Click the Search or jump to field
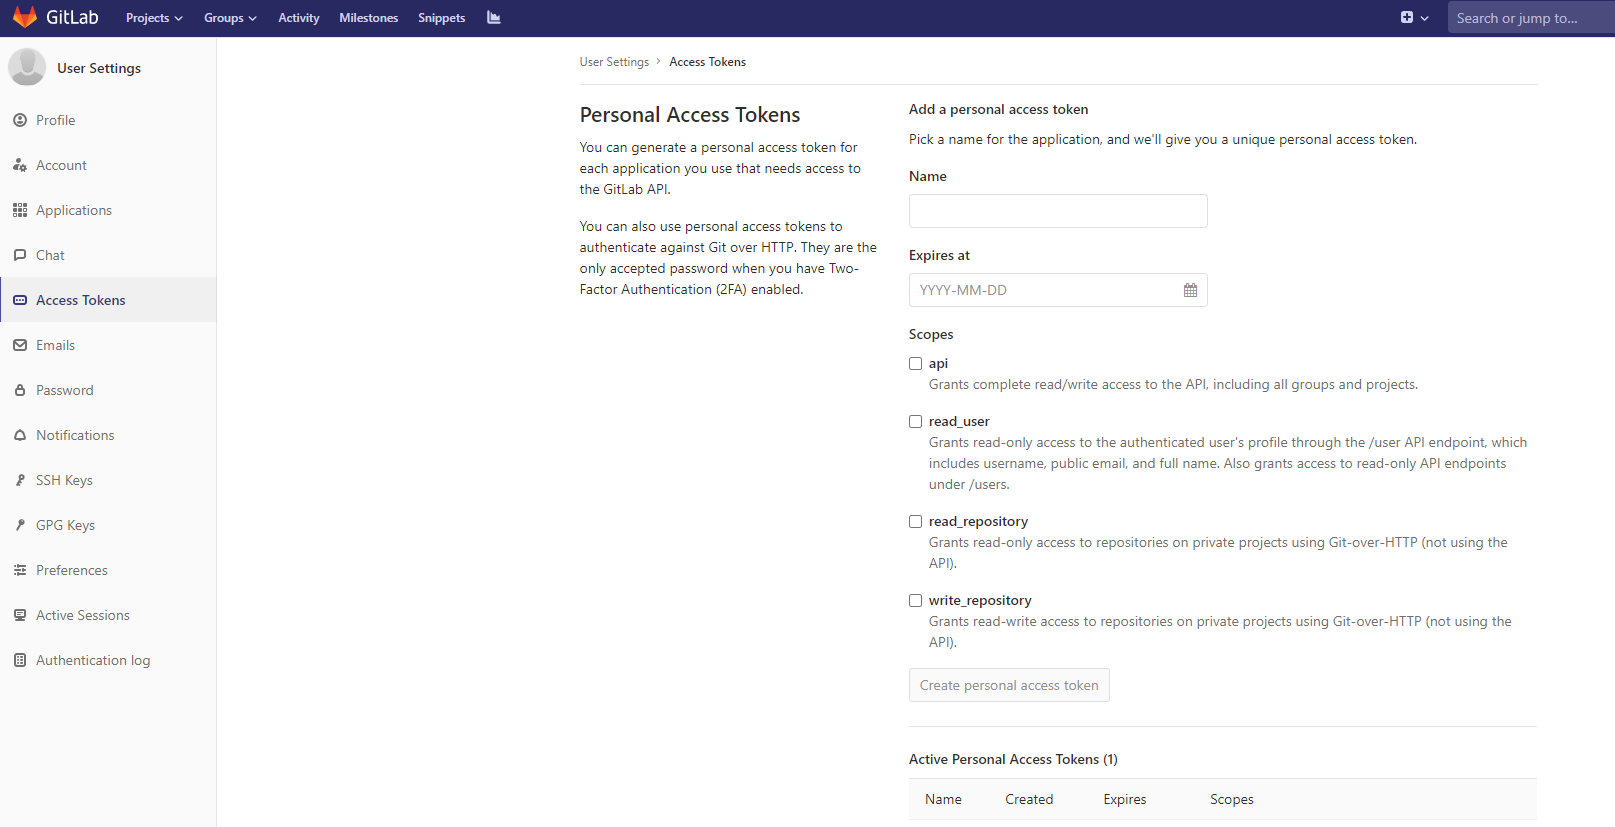The height and width of the screenshot is (827, 1615). 1531,18
